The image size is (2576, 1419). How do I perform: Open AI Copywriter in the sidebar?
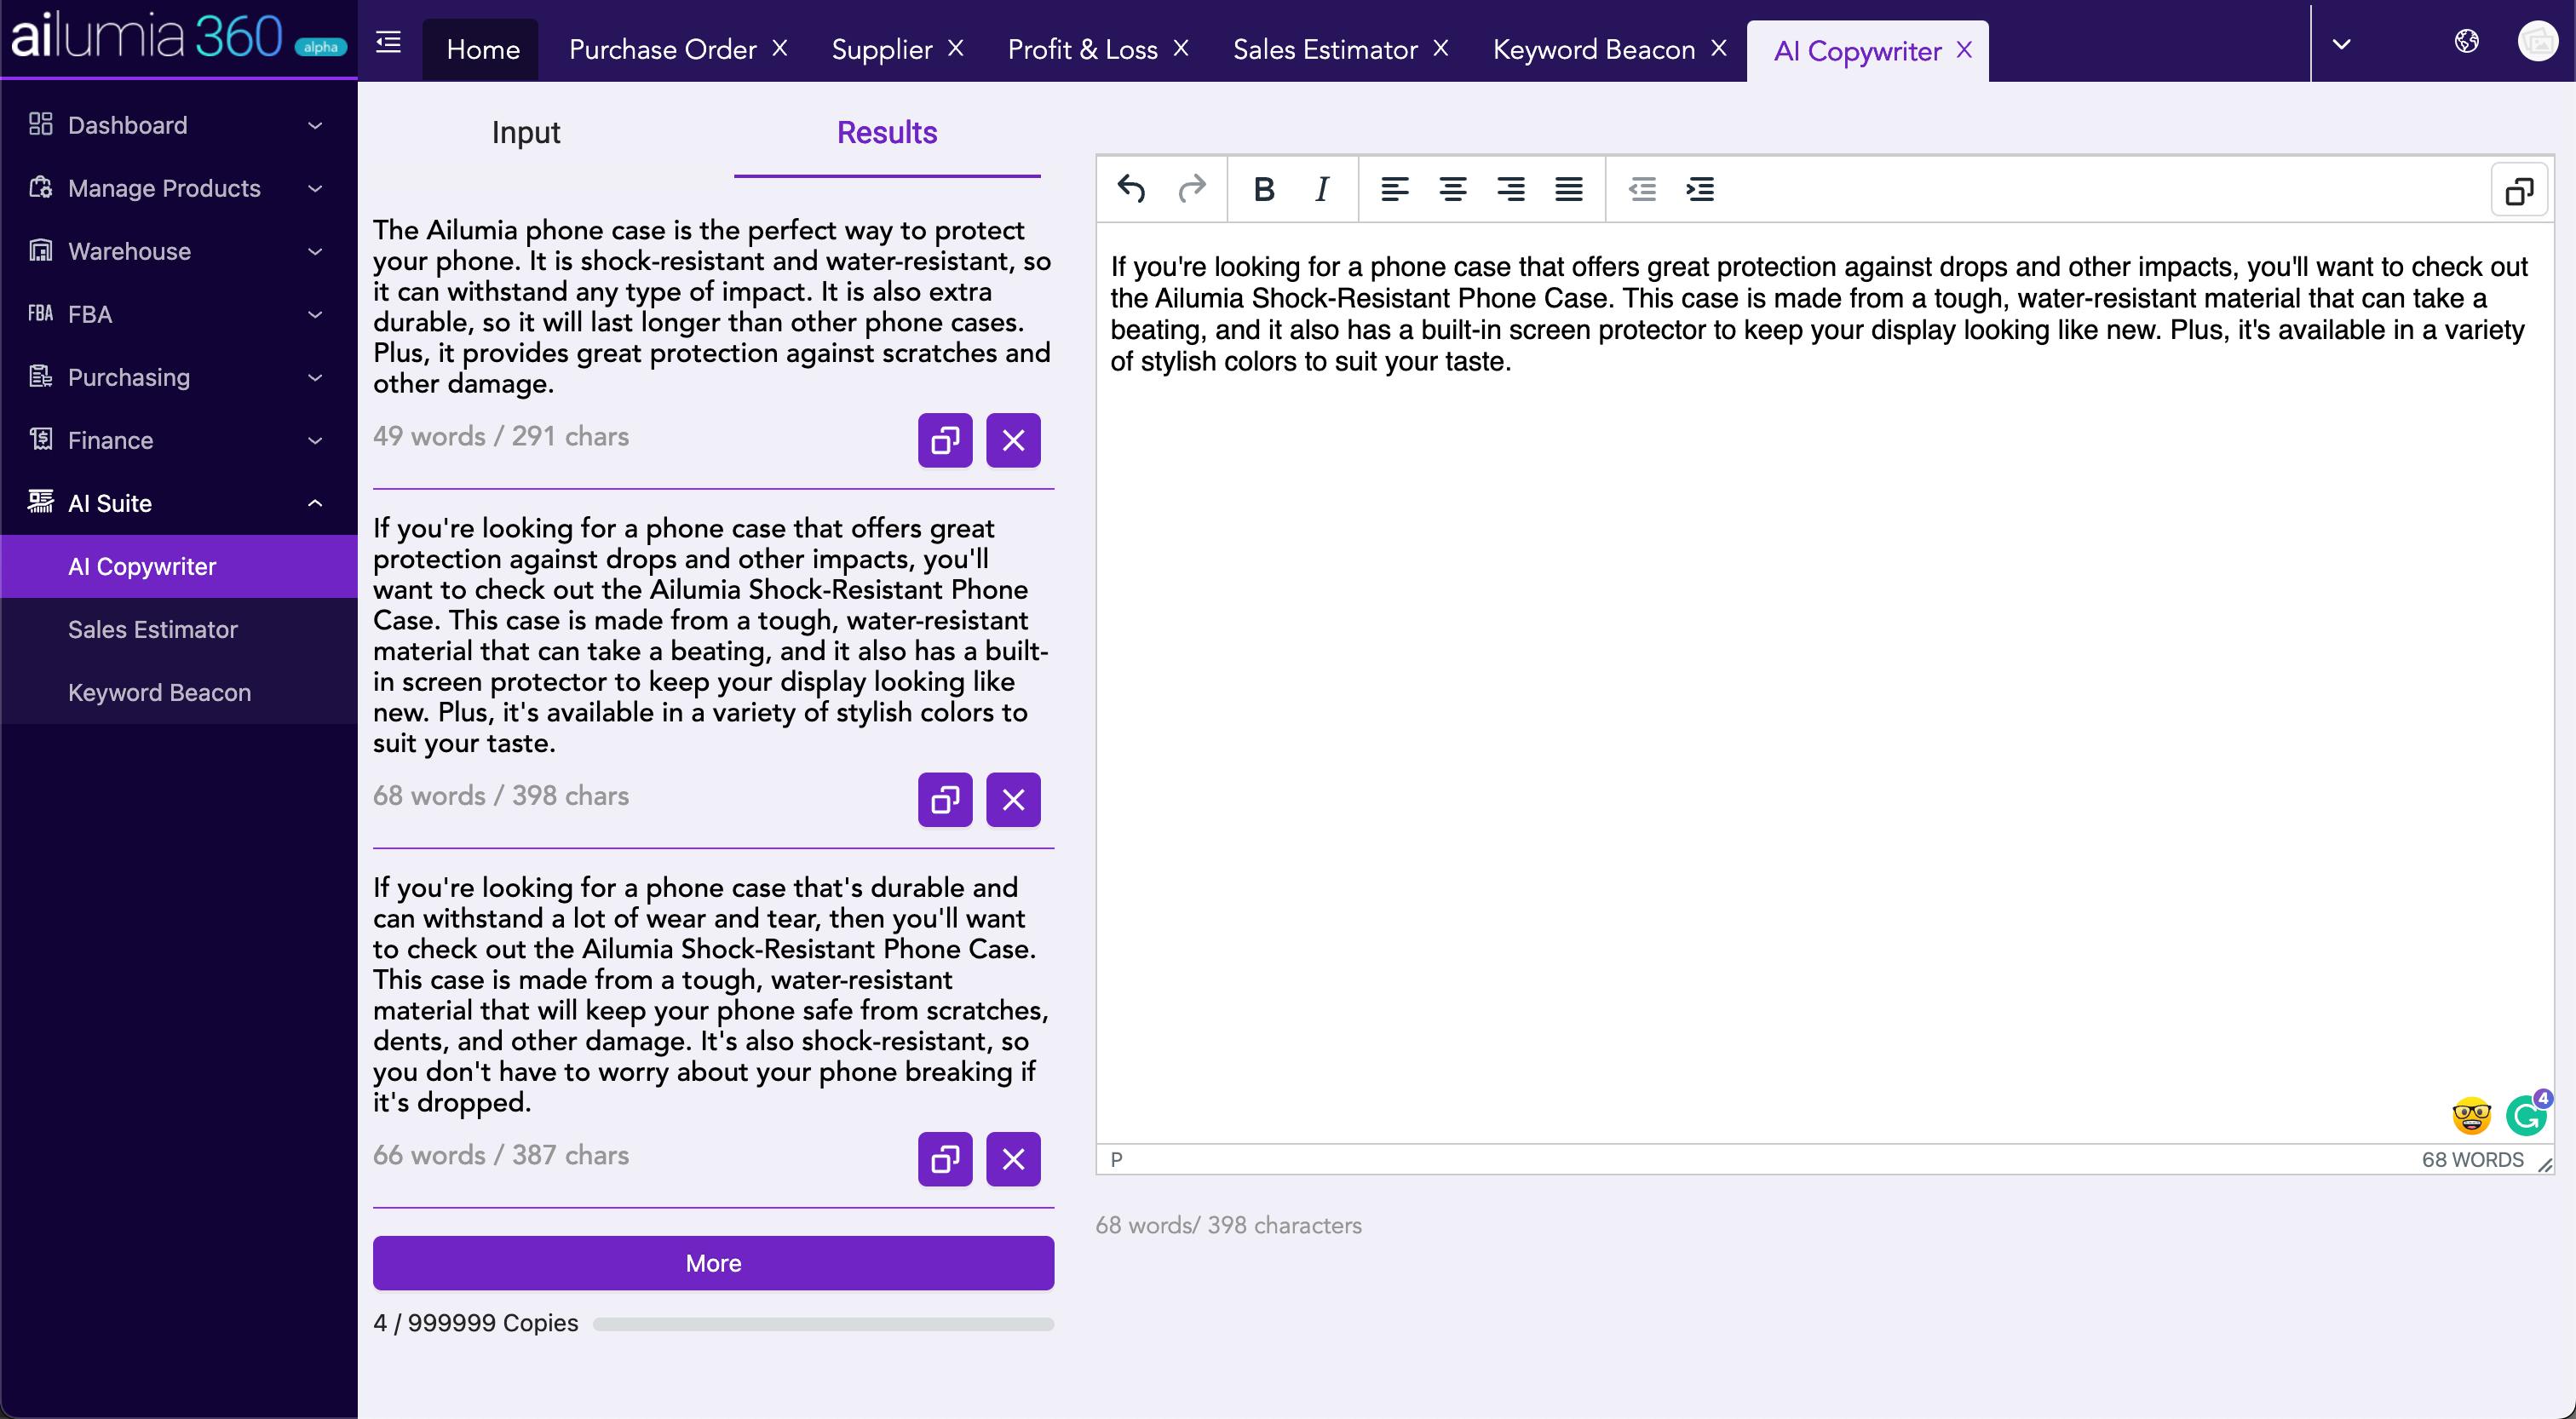point(179,566)
